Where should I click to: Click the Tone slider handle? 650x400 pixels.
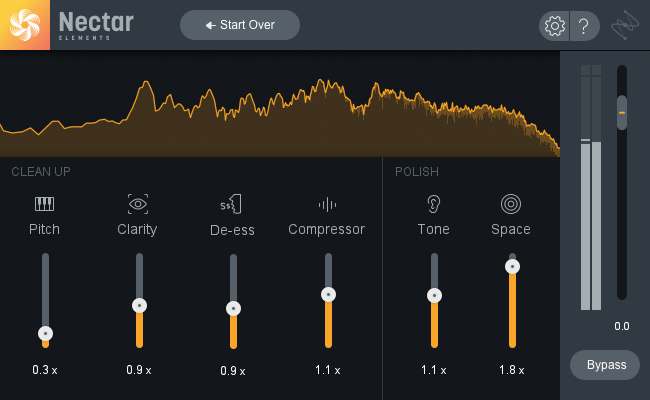434,296
